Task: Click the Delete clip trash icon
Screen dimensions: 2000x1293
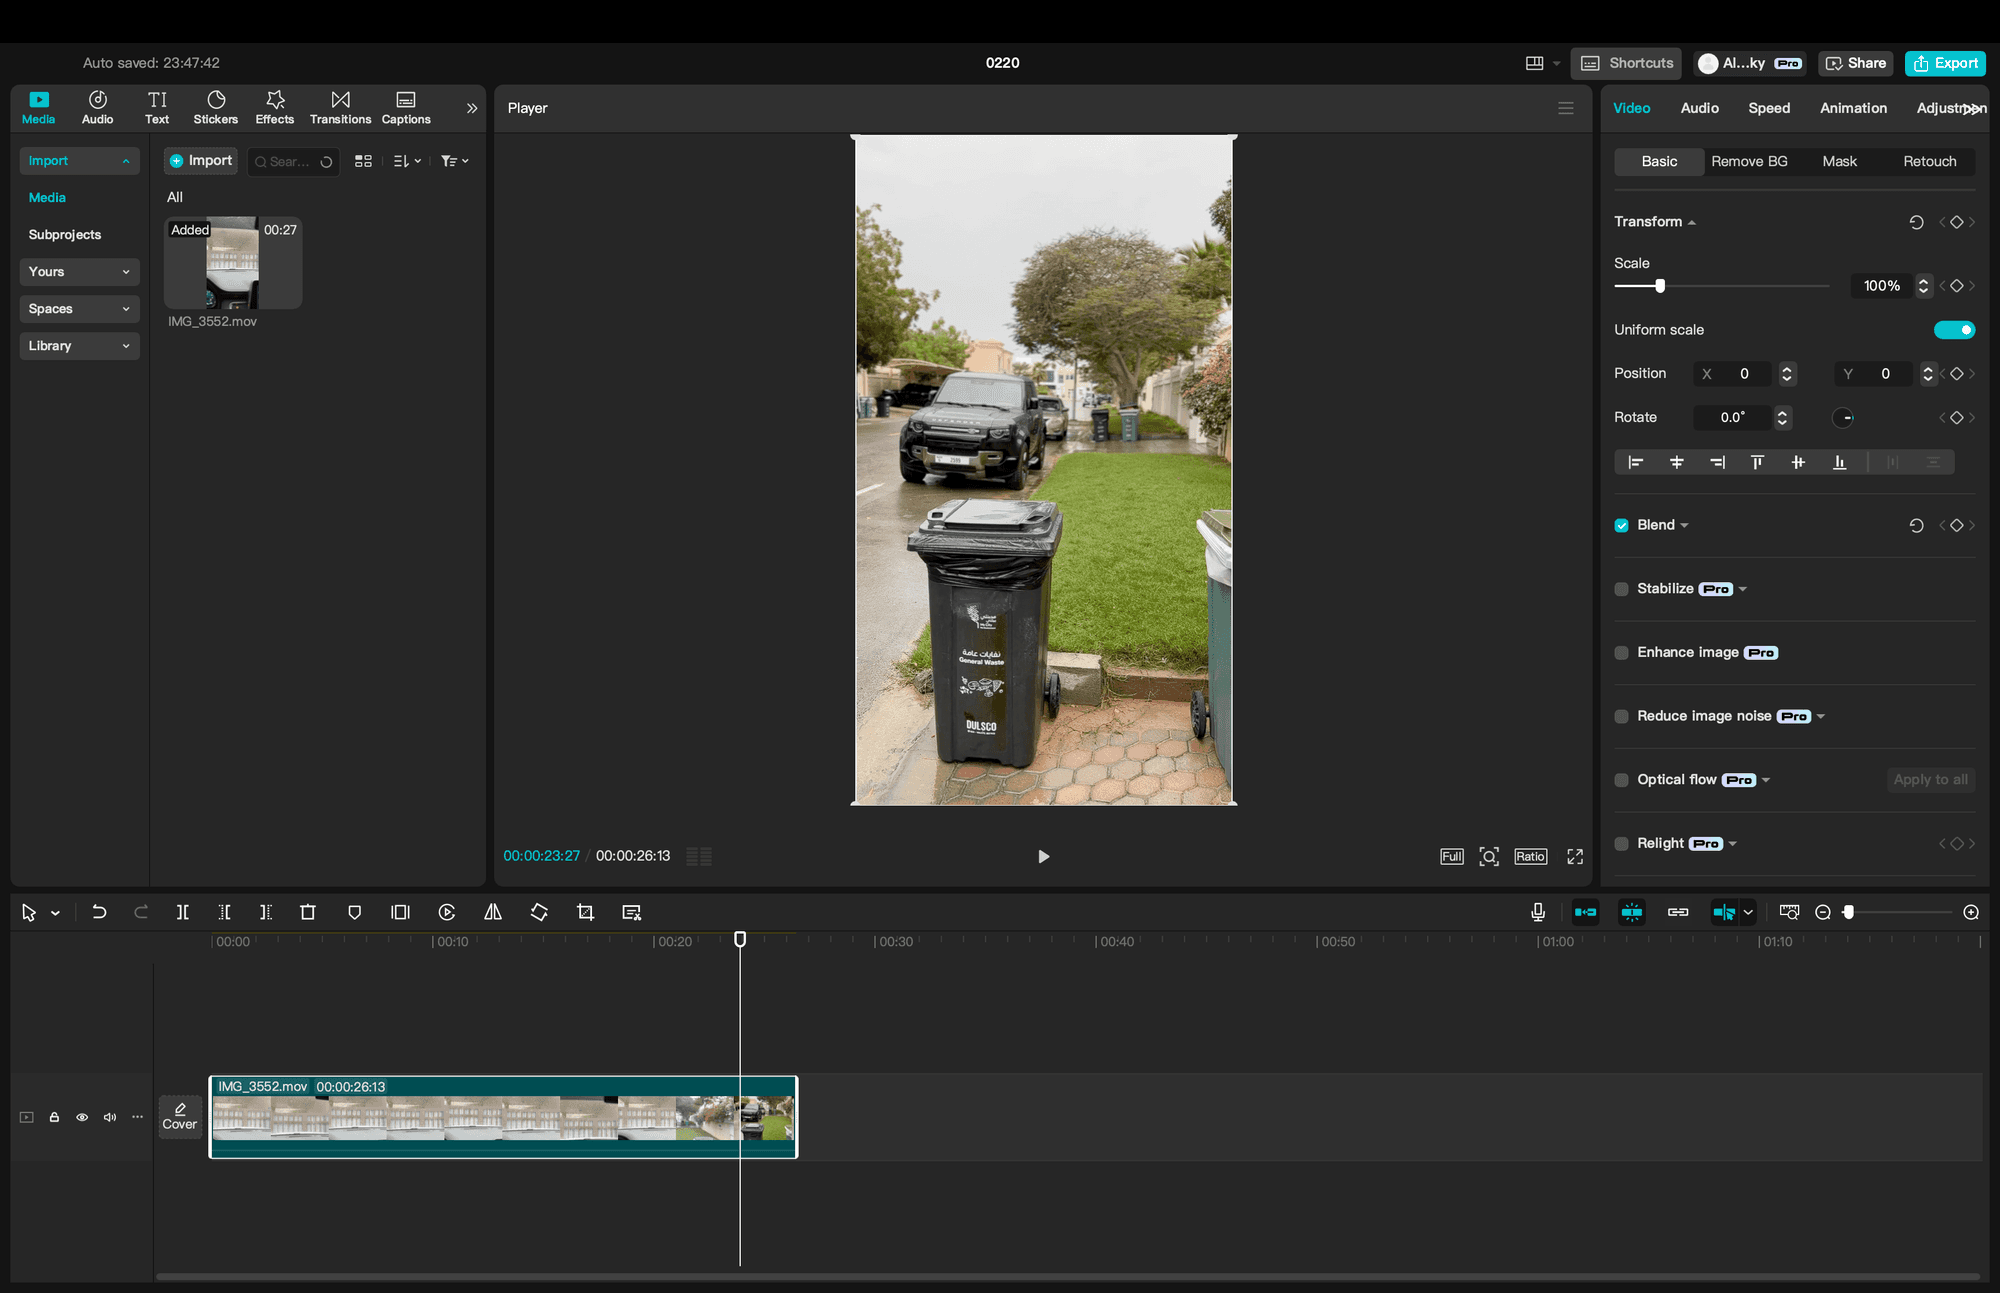Action: 308,912
